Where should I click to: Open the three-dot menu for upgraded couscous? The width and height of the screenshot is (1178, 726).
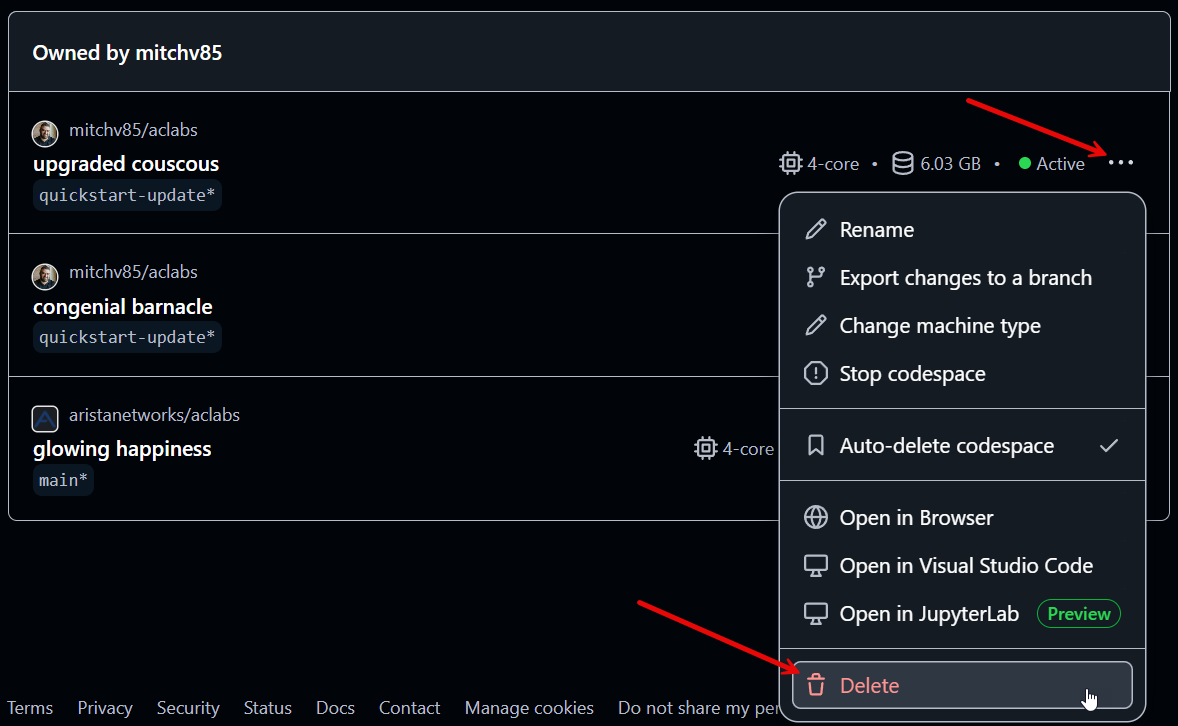pyautogui.click(x=1120, y=163)
